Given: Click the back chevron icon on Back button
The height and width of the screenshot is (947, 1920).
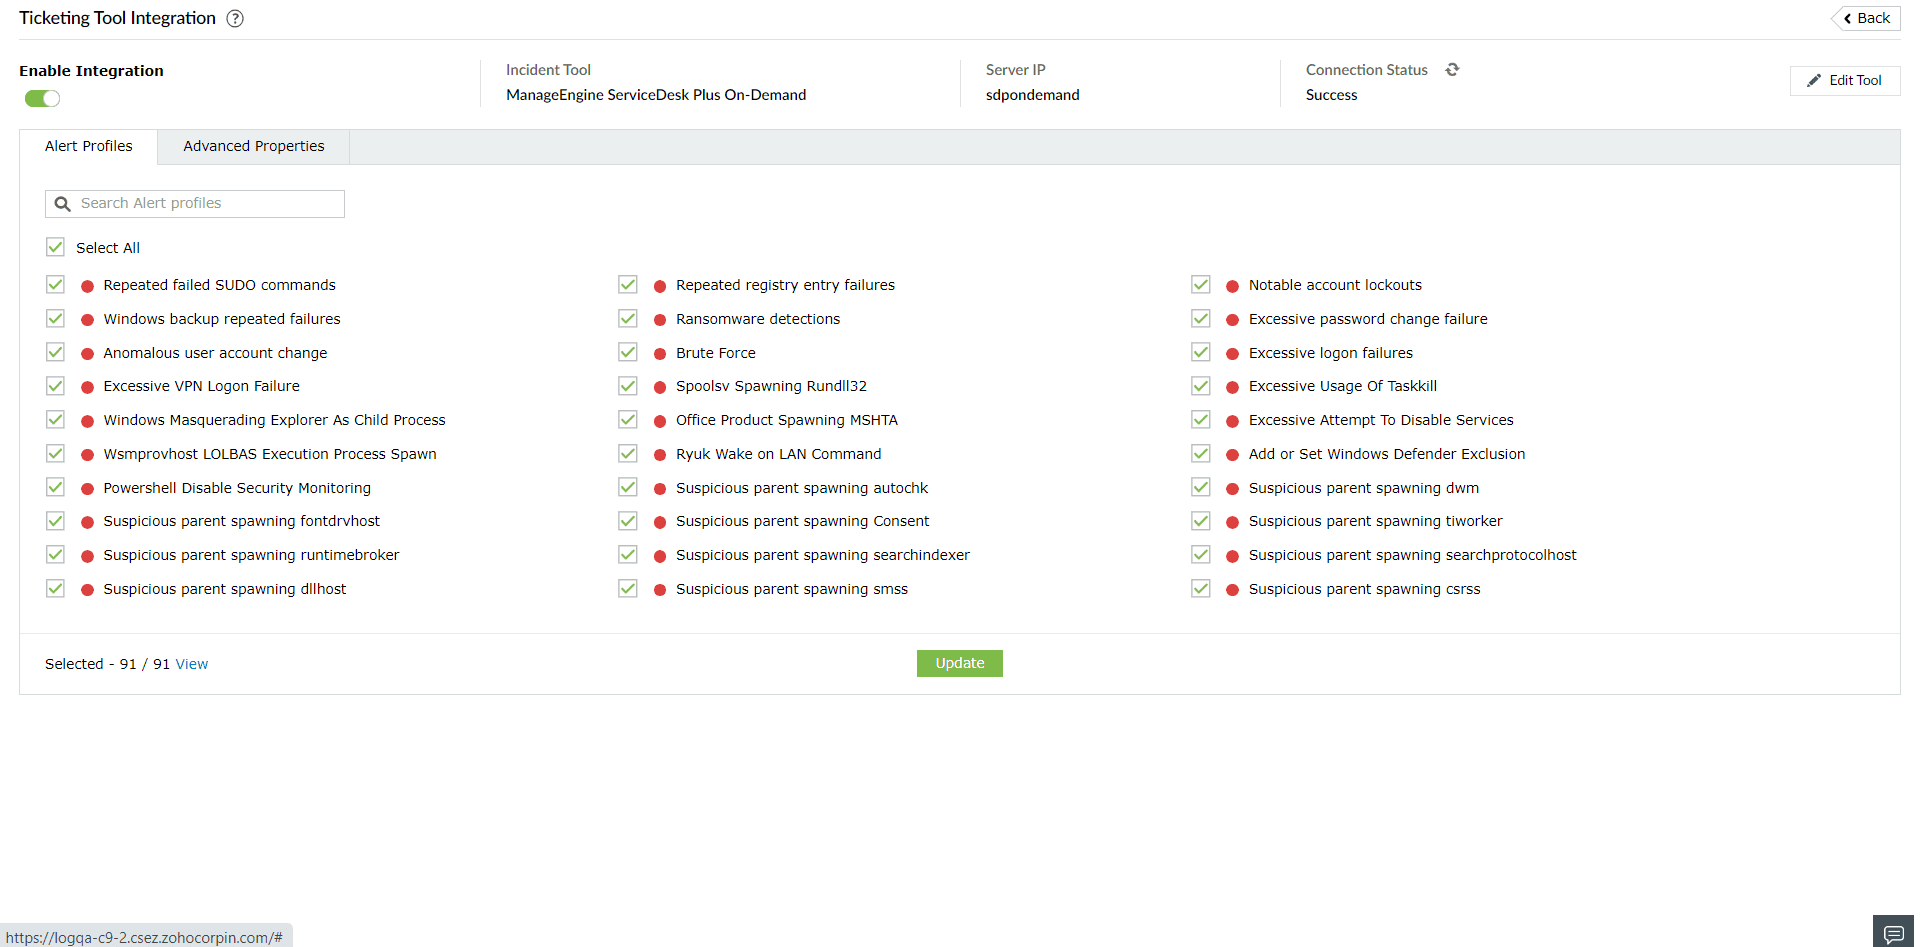Looking at the screenshot, I should [x=1845, y=18].
